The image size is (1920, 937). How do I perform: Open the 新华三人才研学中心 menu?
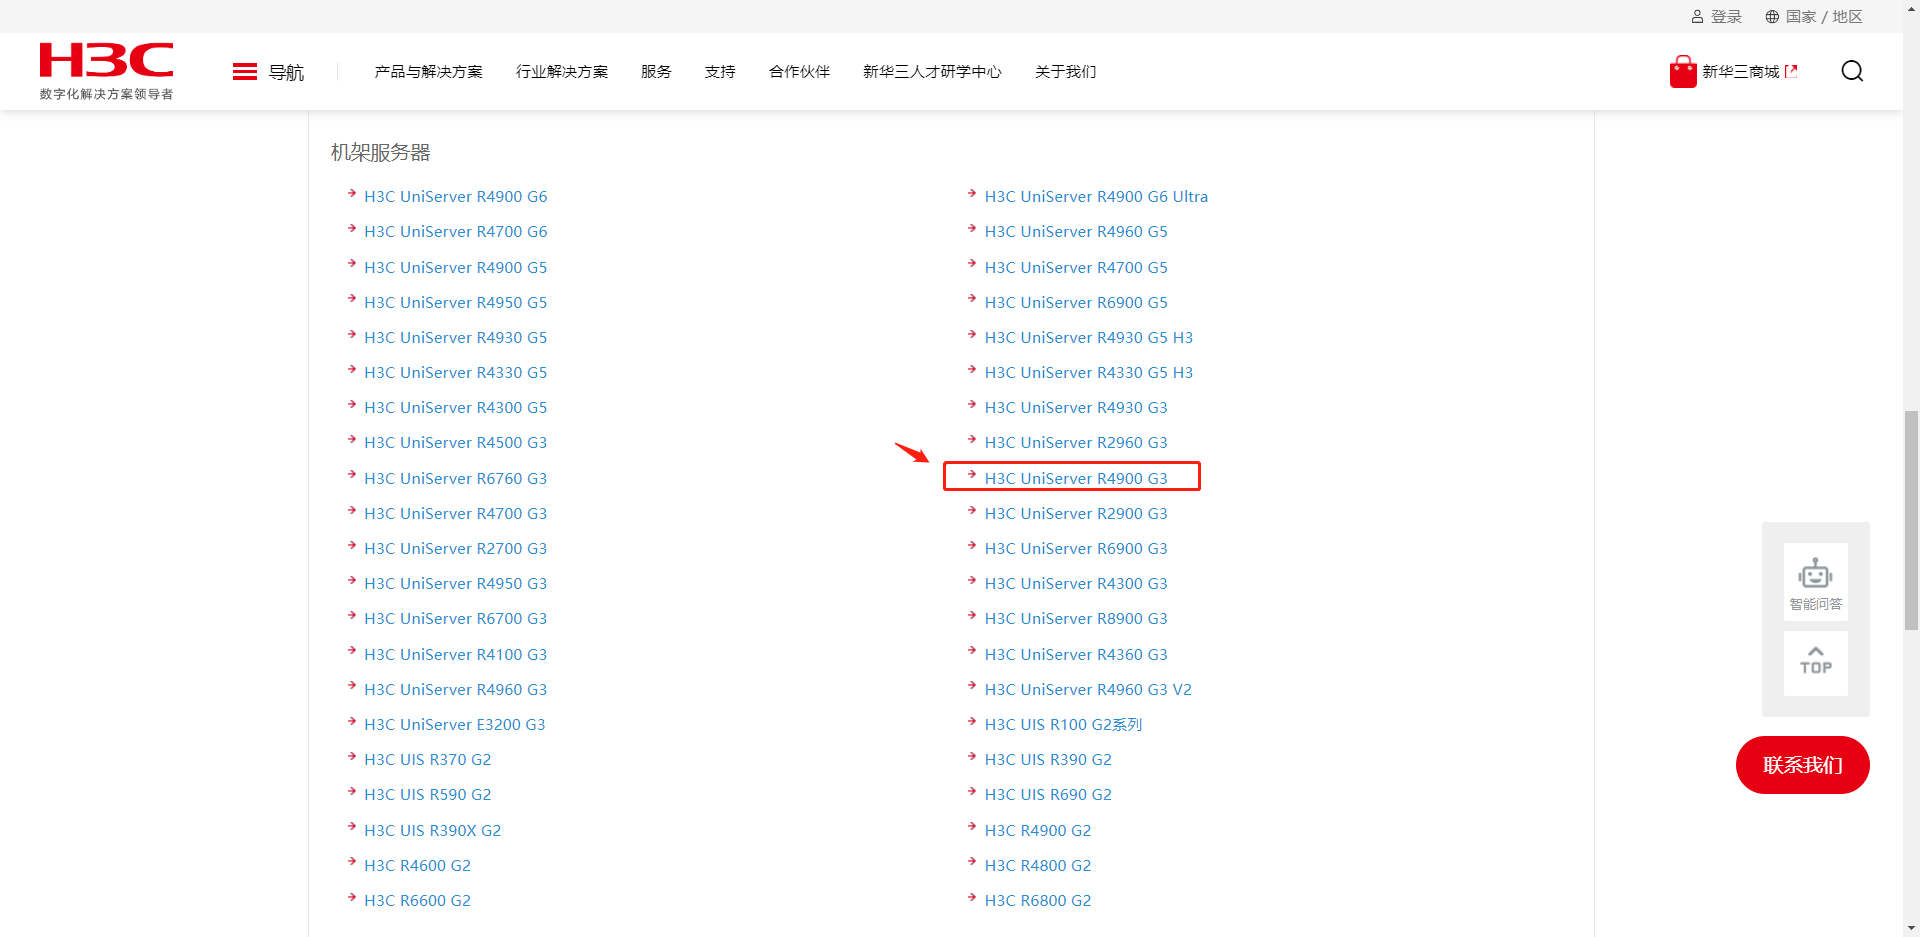932,72
